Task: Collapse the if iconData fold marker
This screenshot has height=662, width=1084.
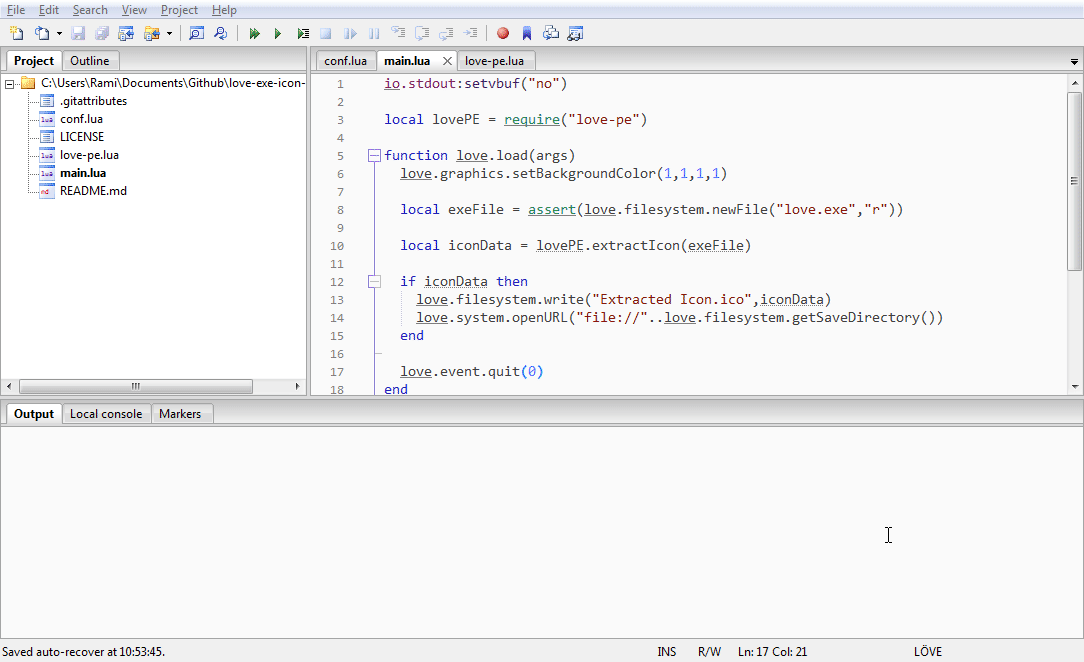Action: (x=374, y=281)
